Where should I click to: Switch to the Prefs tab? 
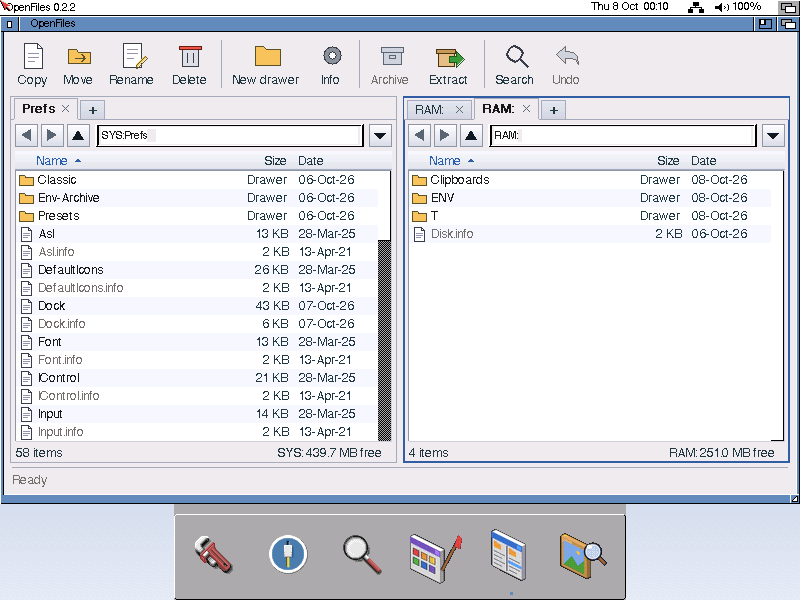(x=39, y=109)
